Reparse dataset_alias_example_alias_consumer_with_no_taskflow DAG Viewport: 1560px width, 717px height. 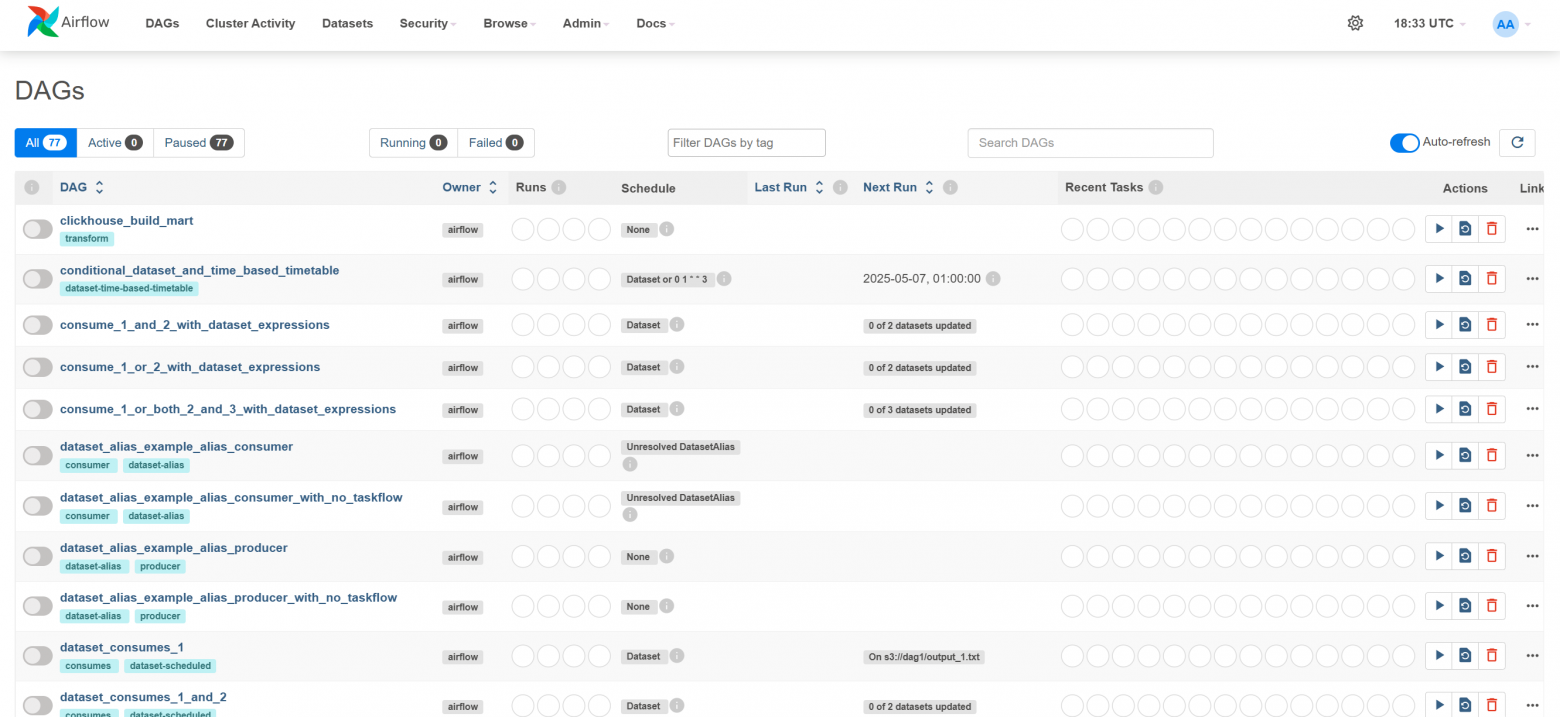tap(1465, 506)
